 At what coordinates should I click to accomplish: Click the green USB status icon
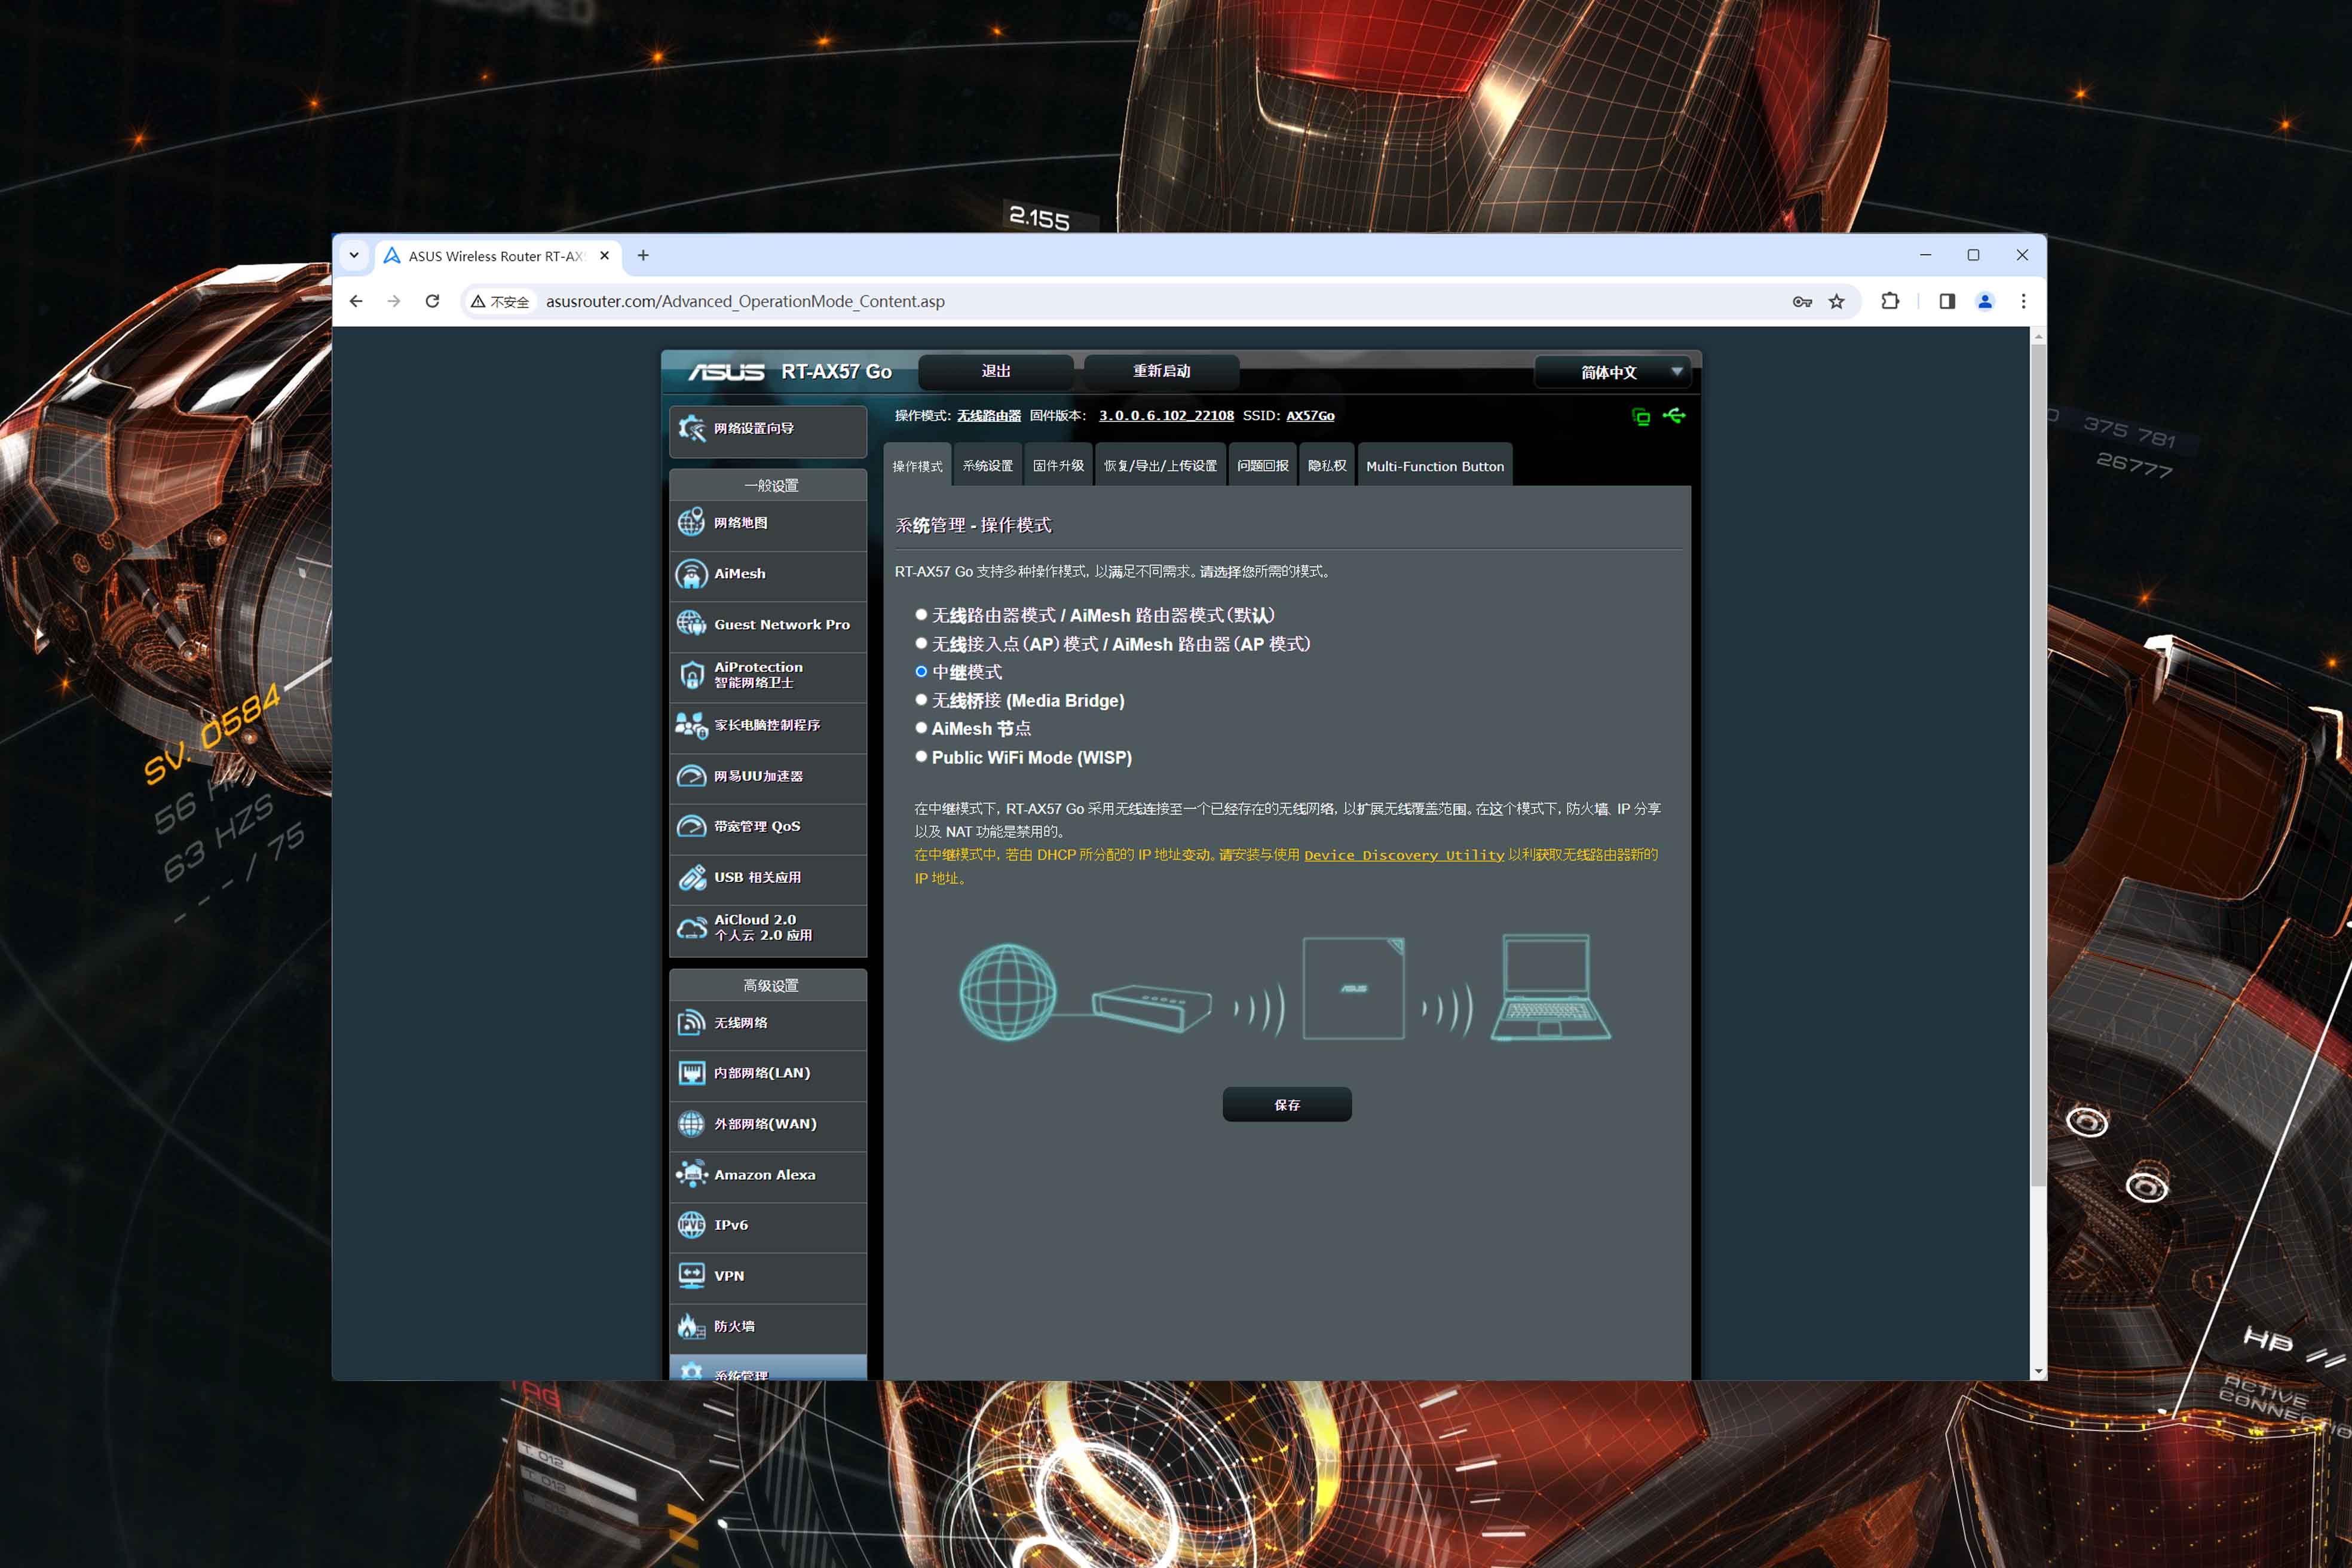click(1674, 415)
